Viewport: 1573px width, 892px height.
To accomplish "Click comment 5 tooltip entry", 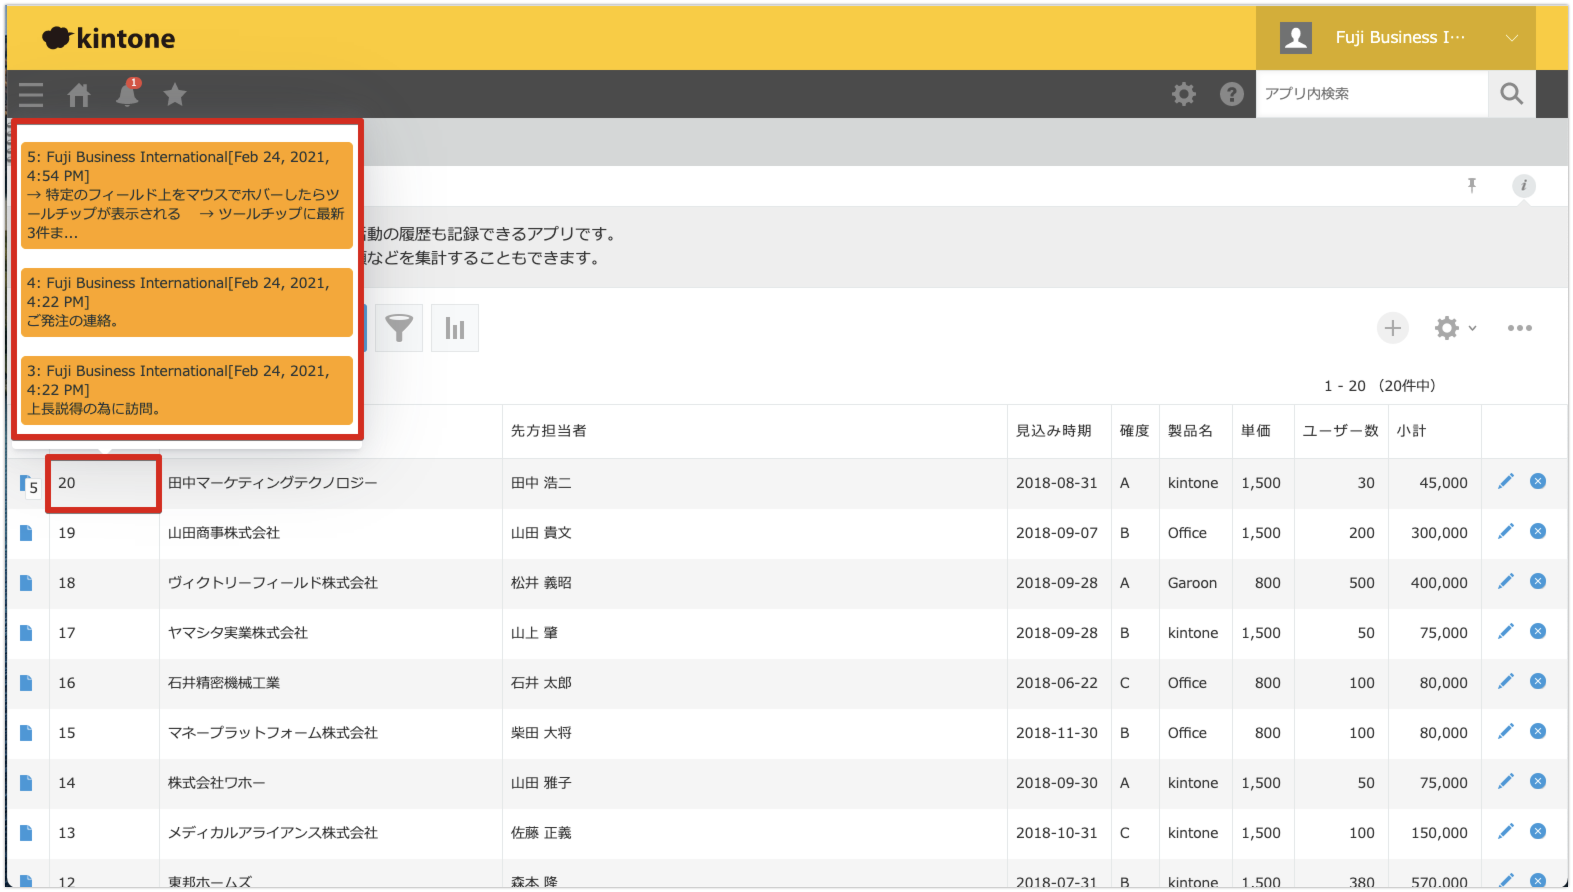I will point(187,195).
